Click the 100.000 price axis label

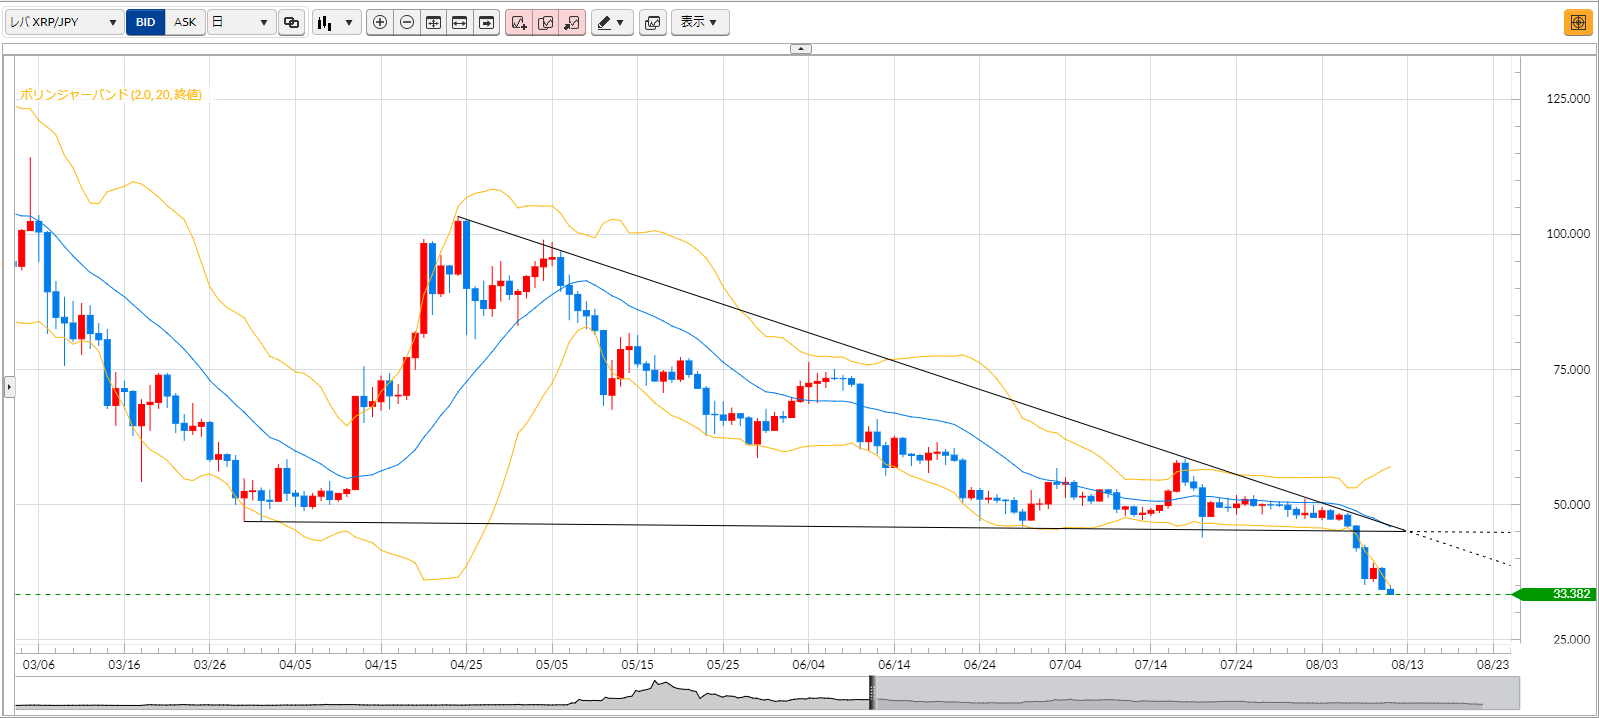[x=1568, y=234]
